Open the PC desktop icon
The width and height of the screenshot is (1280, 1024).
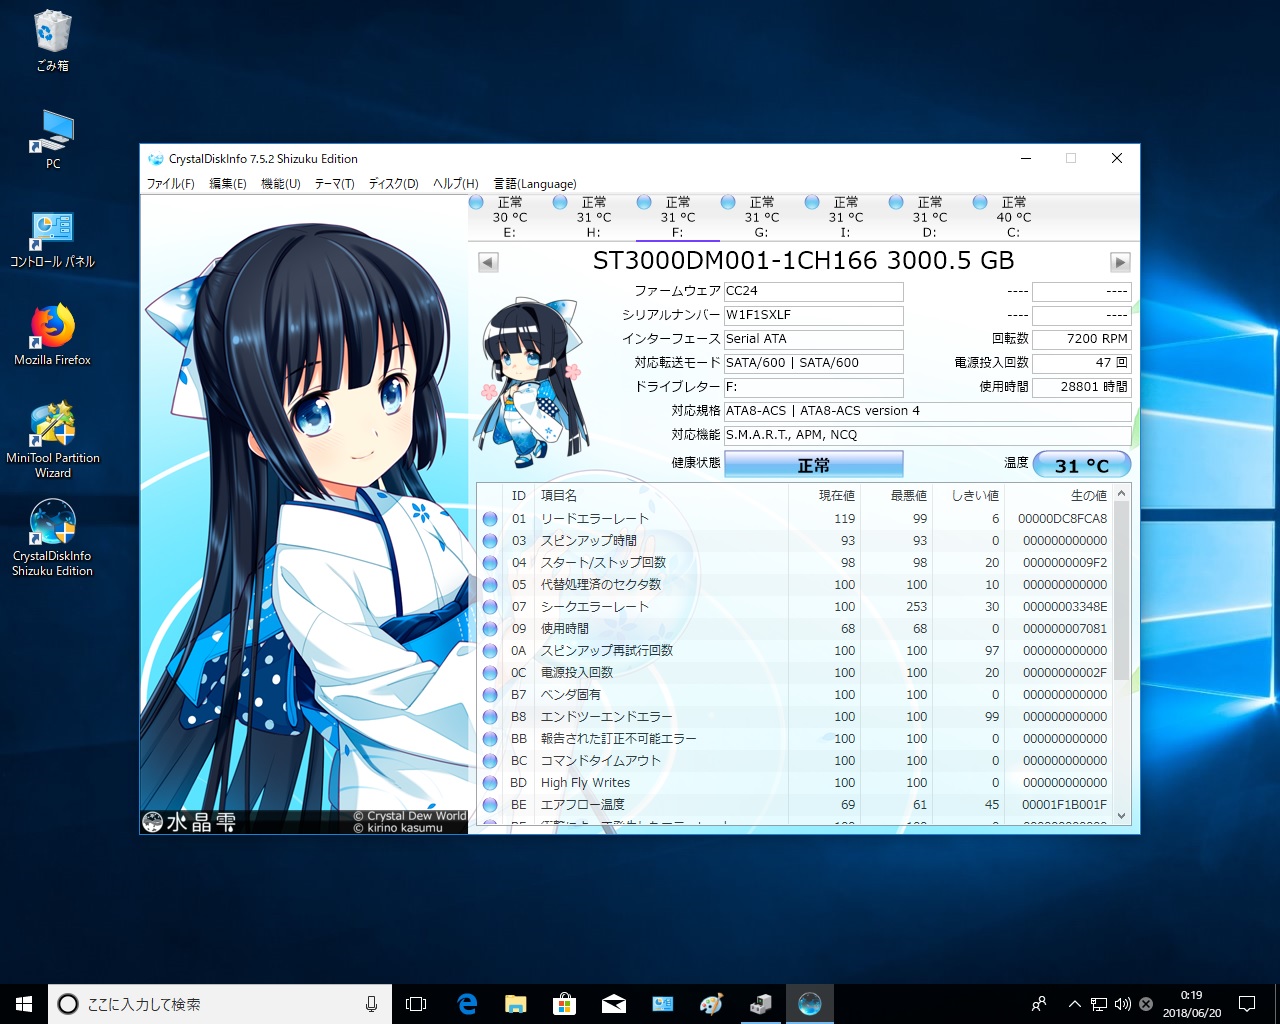click(x=52, y=139)
